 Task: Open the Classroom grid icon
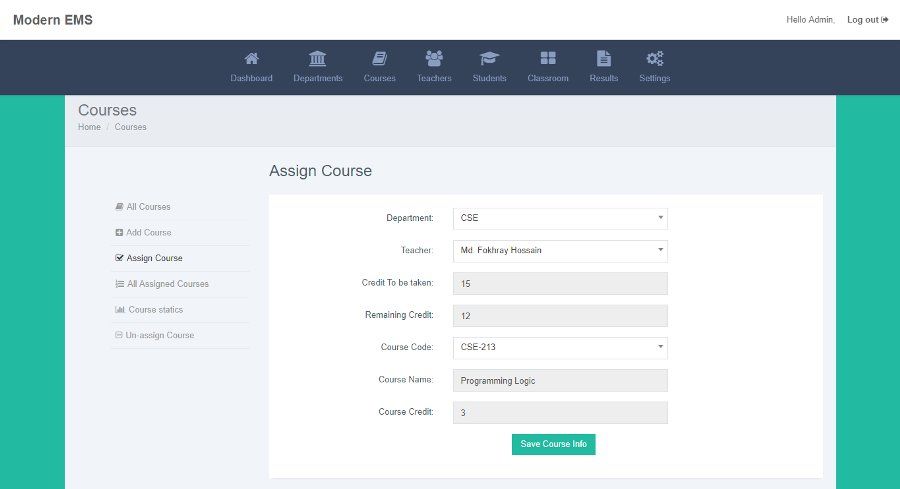point(548,58)
